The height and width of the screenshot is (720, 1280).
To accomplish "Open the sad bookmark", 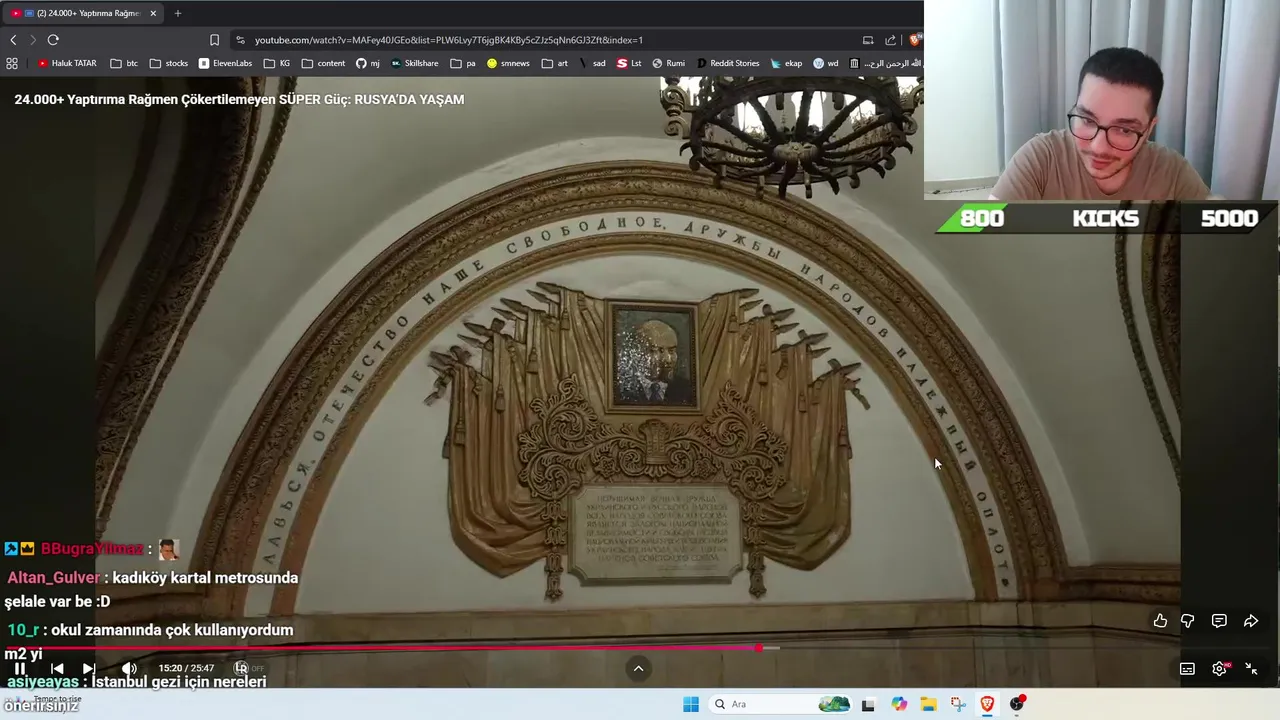I will [x=592, y=63].
